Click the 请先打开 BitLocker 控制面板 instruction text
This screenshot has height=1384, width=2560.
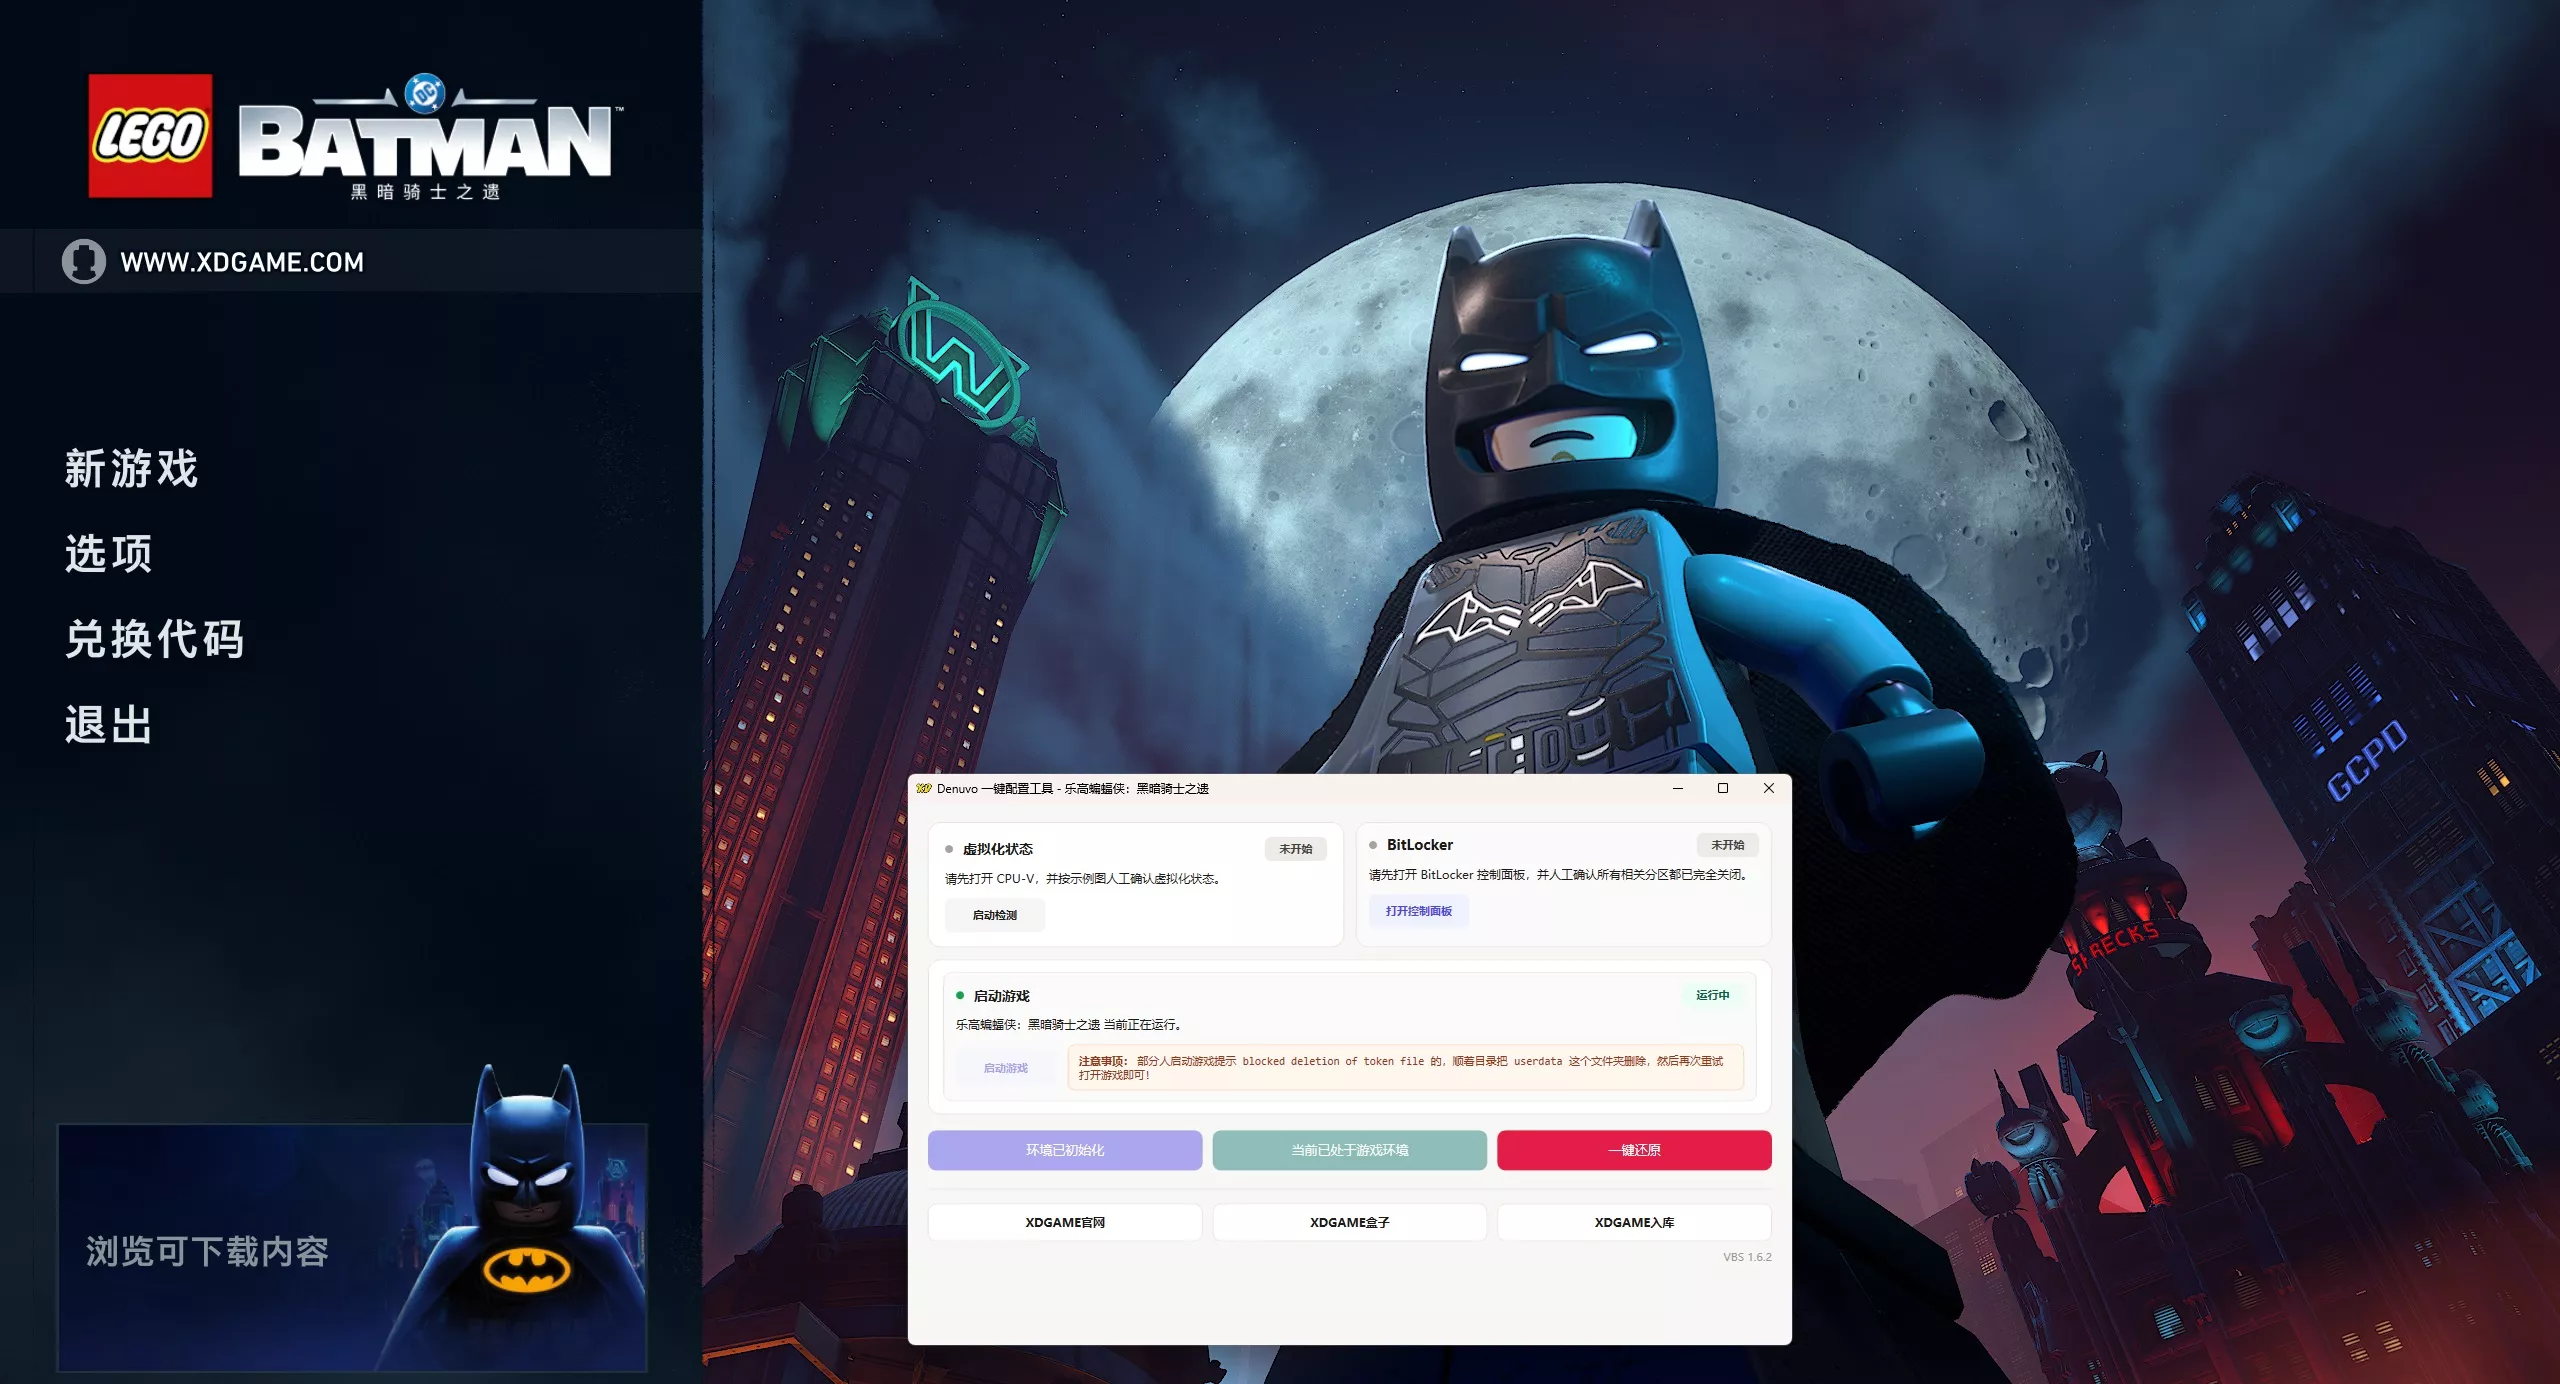tap(1558, 875)
